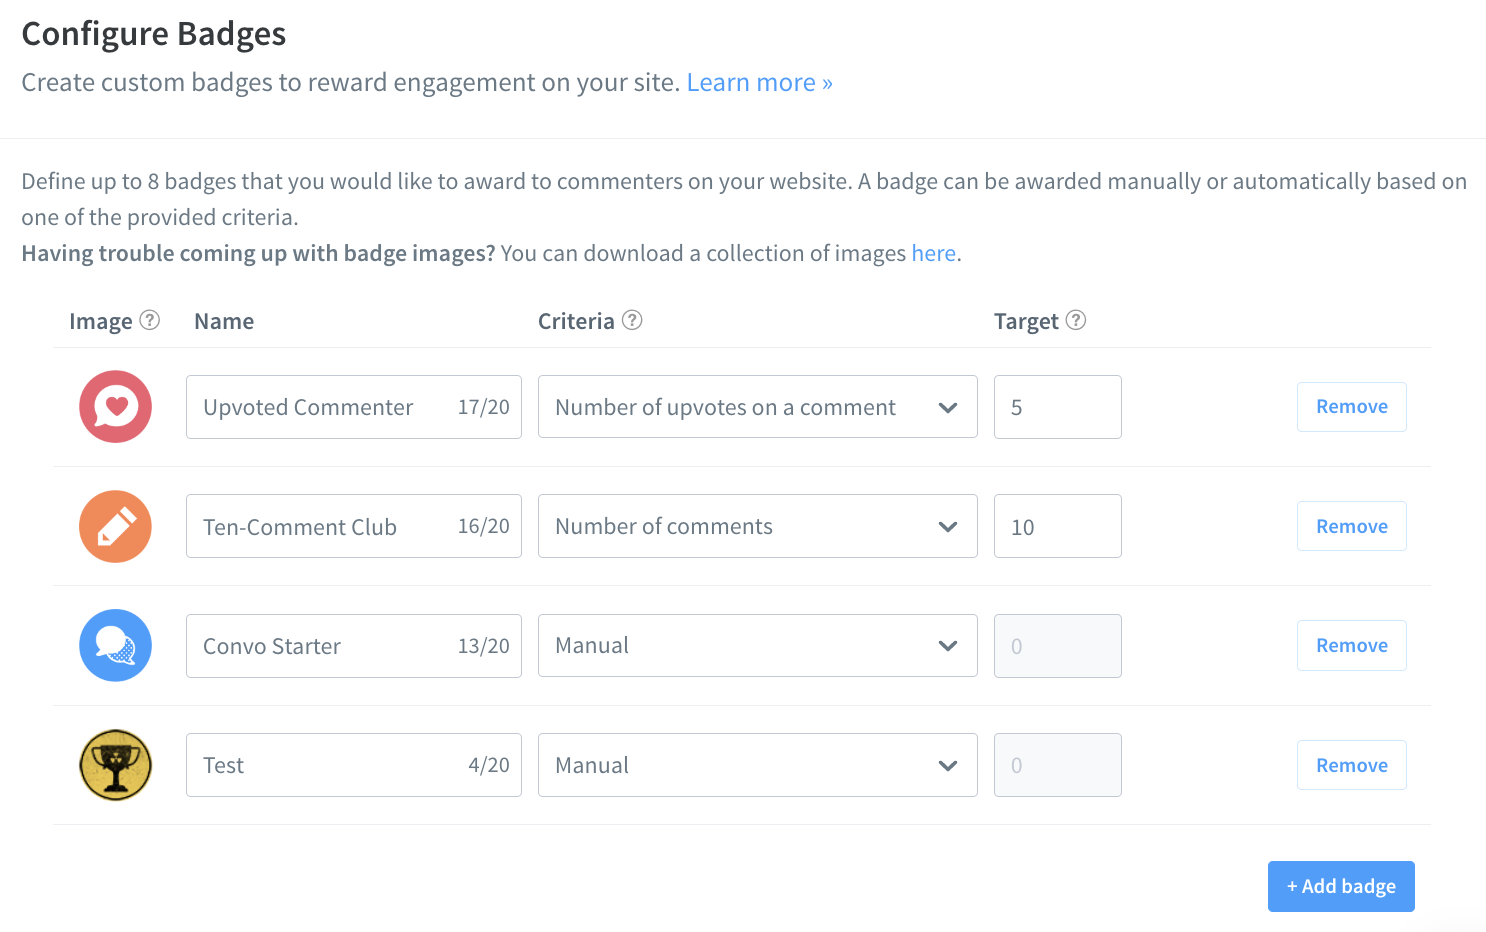This screenshot has height=932, width=1486.
Task: Click the Convo Starter chat bubbles badge
Action: (x=116, y=646)
